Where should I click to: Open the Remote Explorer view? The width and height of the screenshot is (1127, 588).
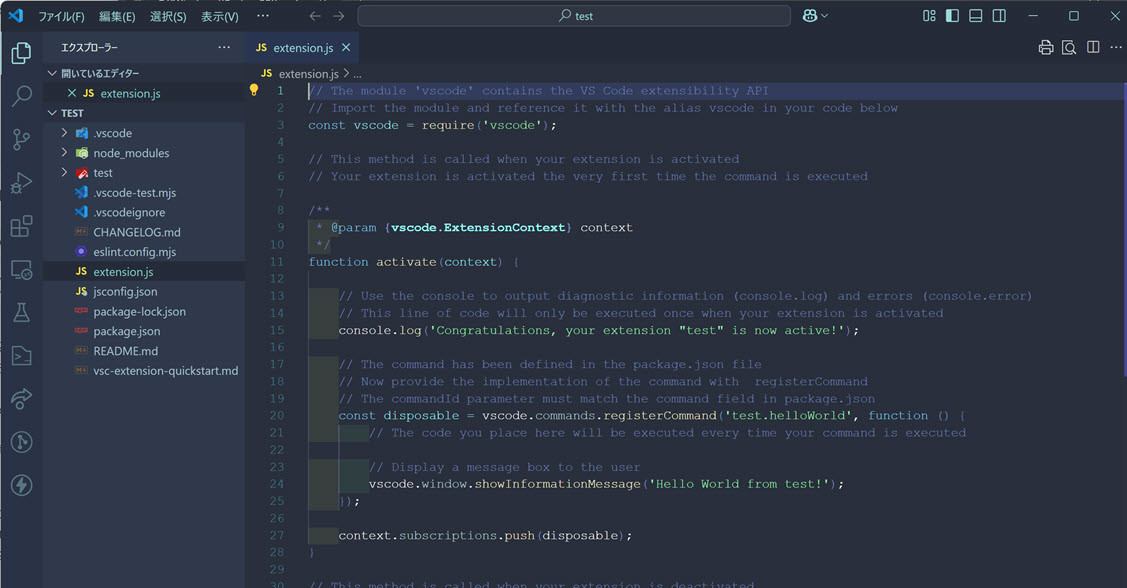tap(21, 269)
